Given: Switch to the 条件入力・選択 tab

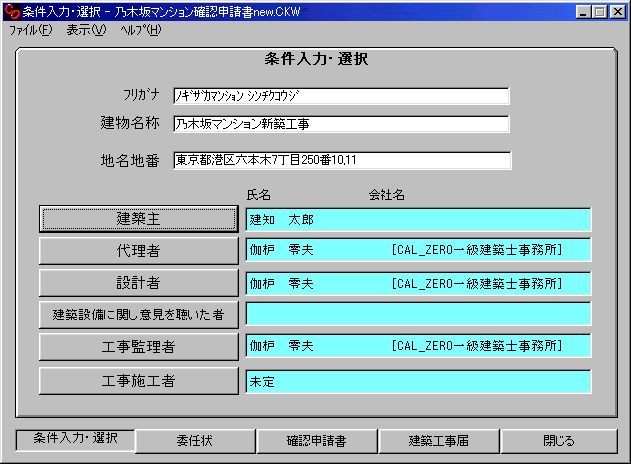Looking at the screenshot, I should [75, 440].
